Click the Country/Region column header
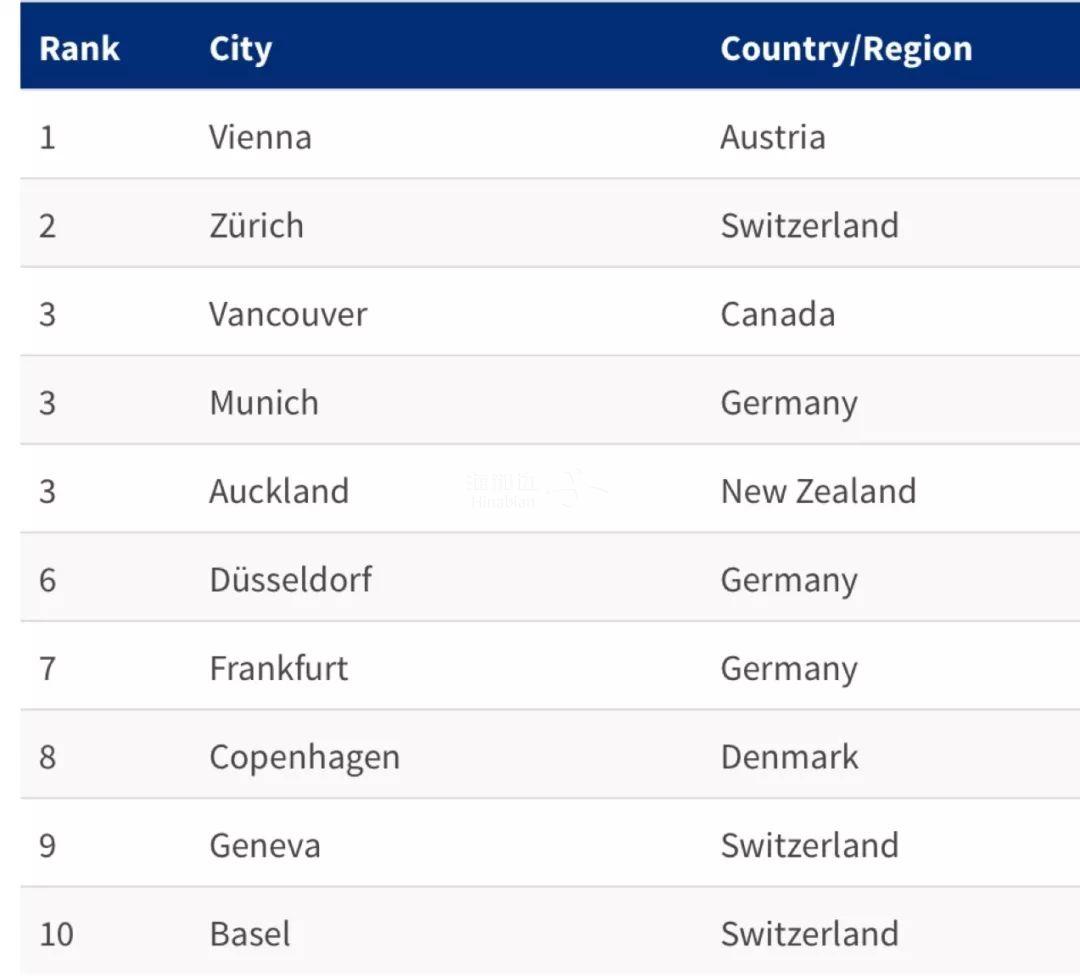Image resolution: width=1080 pixels, height=976 pixels. click(846, 50)
